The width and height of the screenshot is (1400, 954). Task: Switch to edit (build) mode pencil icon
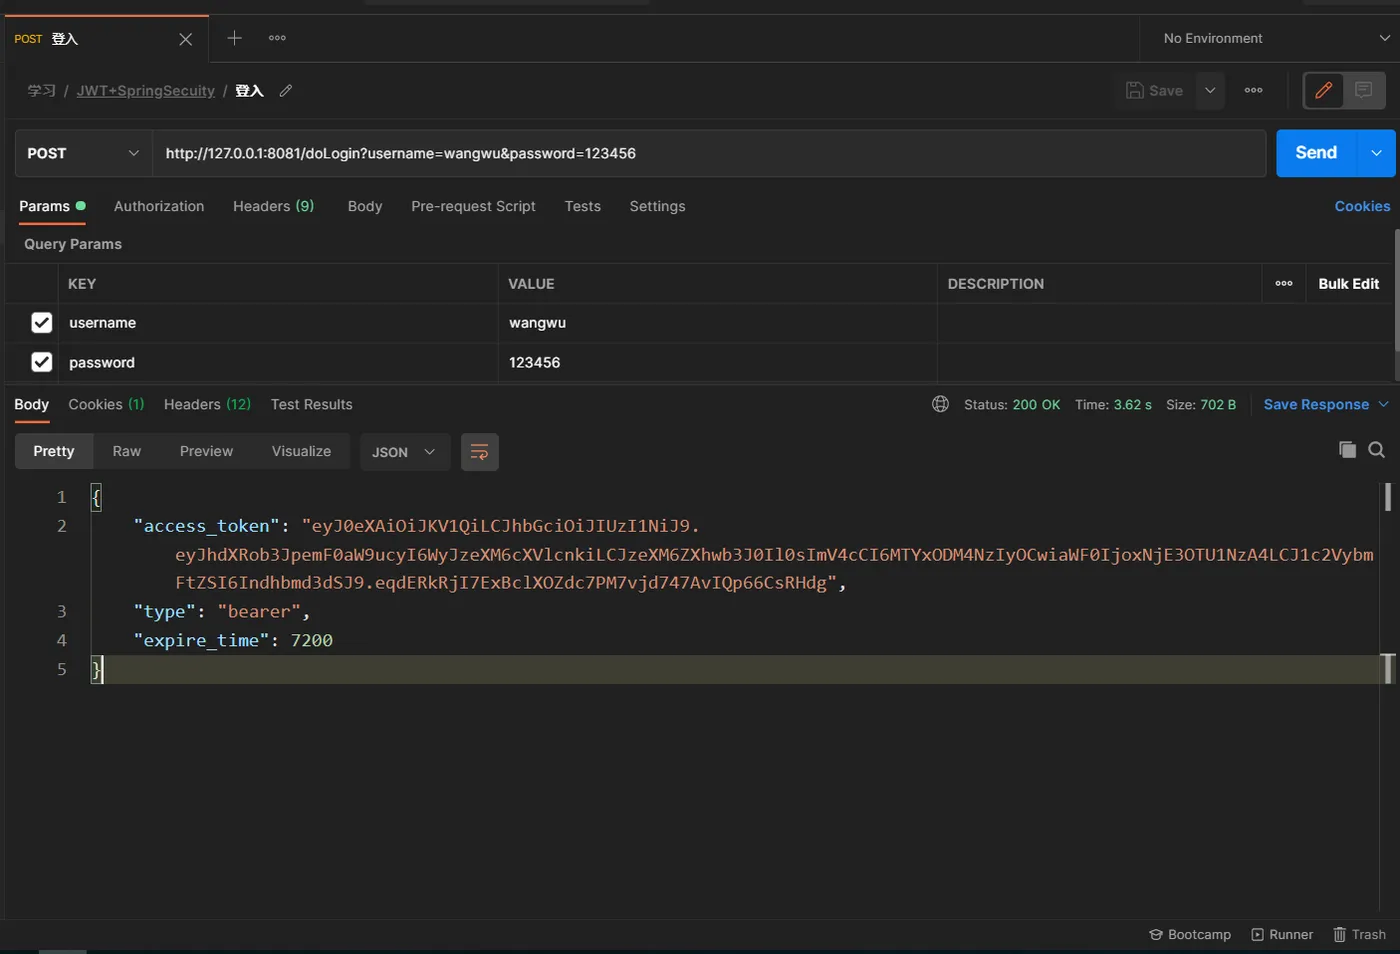[1324, 91]
